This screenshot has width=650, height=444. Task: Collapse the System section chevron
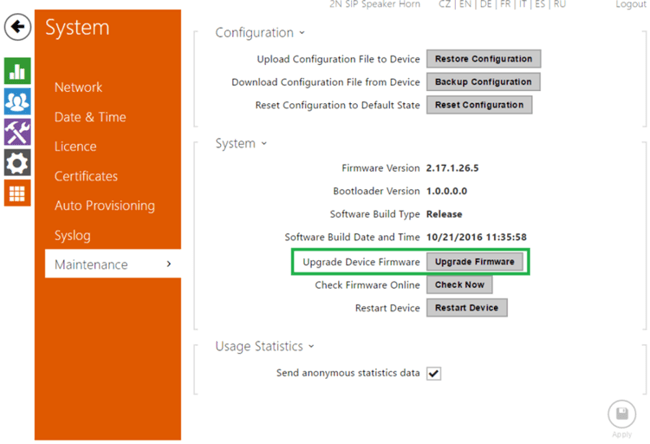click(264, 143)
